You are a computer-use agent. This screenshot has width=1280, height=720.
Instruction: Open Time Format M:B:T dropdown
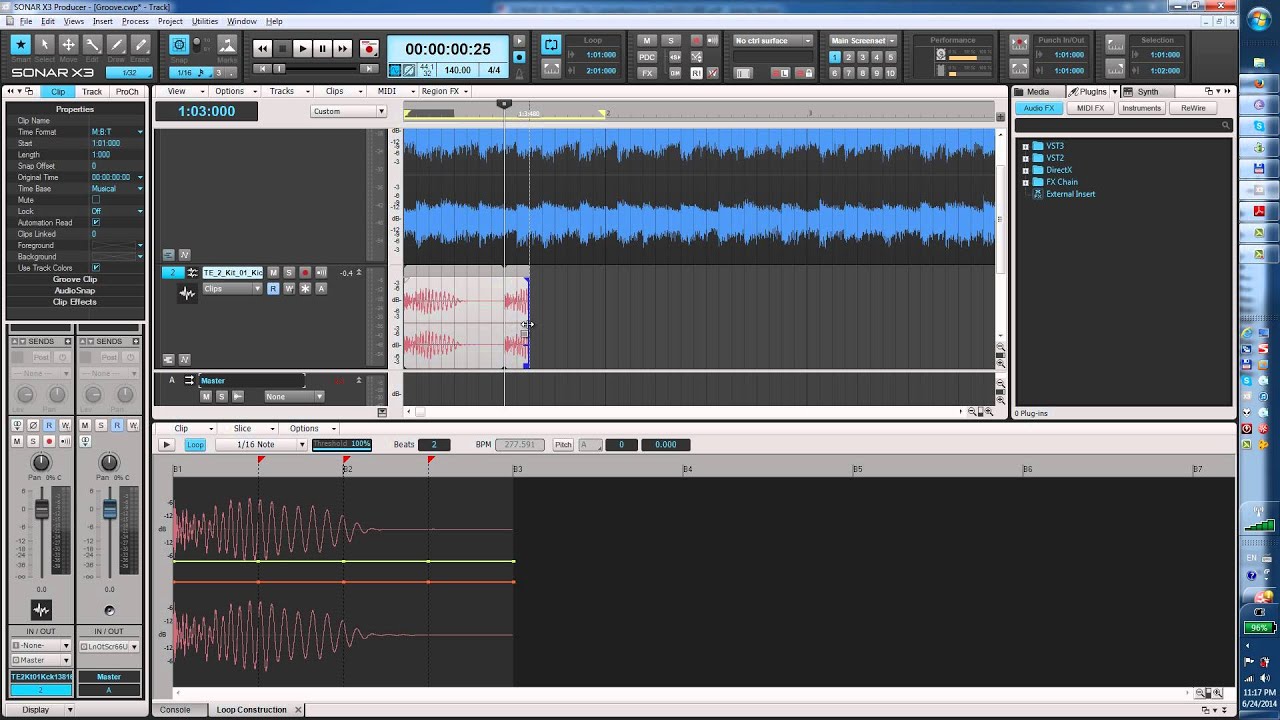117,132
